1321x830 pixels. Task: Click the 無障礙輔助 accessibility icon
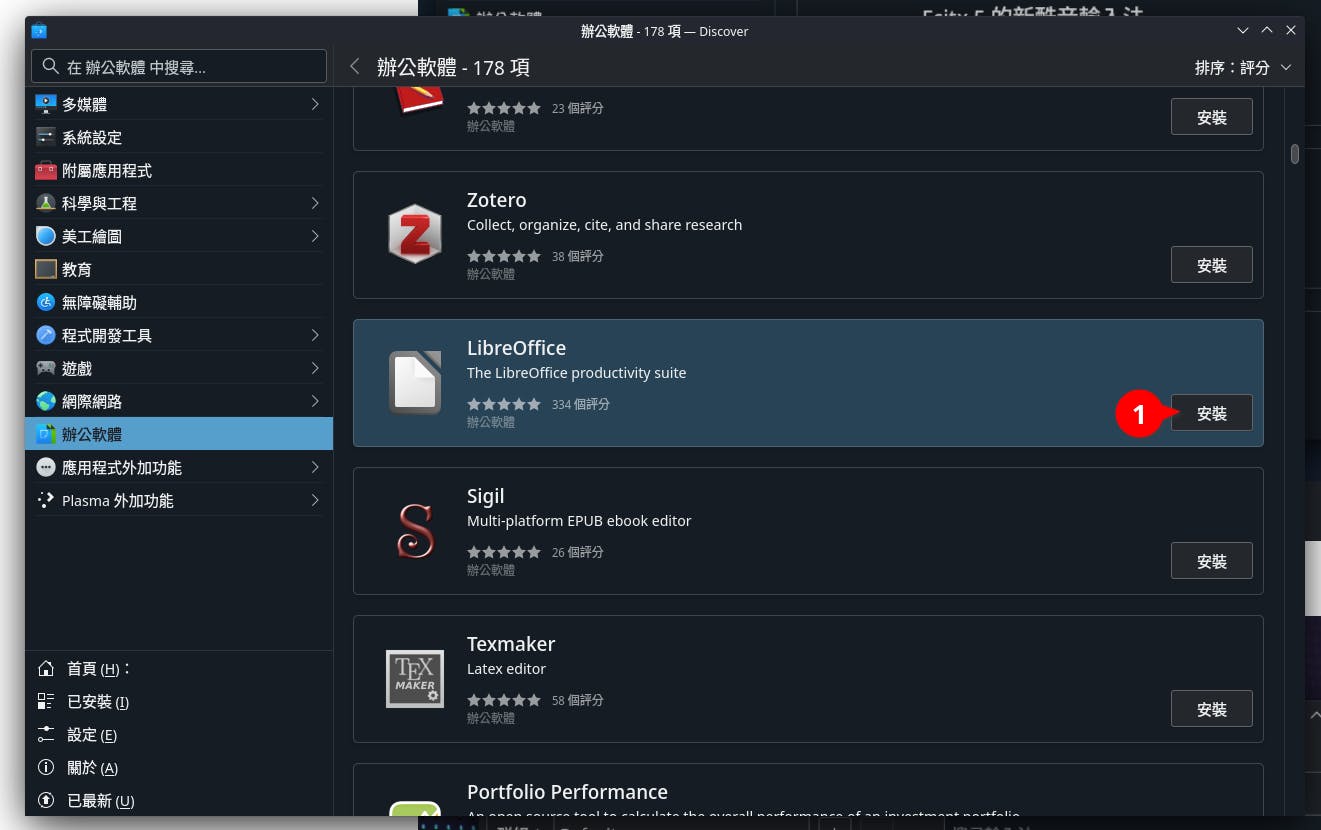46,302
